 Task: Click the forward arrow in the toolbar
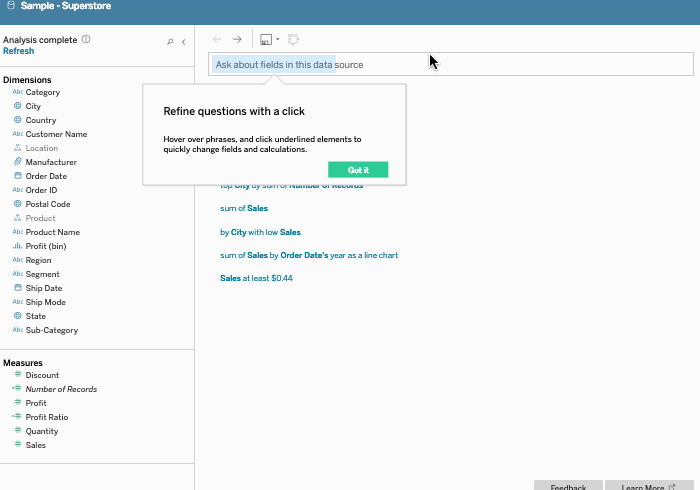237,39
